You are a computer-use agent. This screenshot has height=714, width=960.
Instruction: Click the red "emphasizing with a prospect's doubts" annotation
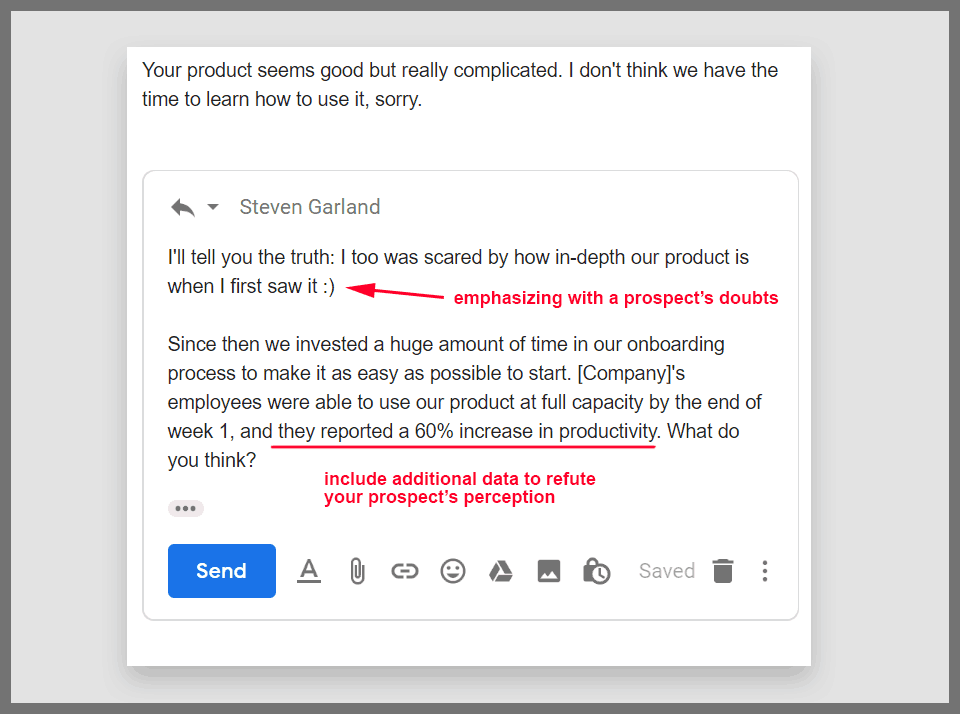click(616, 298)
